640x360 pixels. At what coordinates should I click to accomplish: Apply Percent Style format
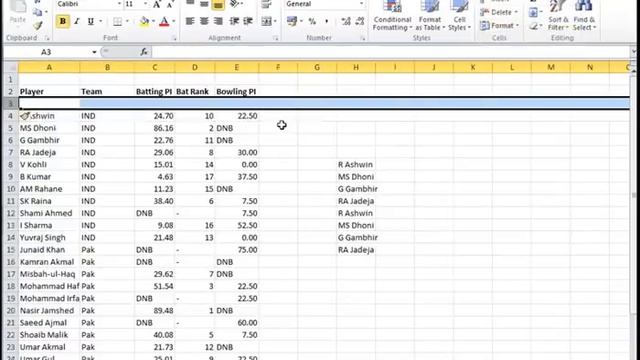[312, 21]
